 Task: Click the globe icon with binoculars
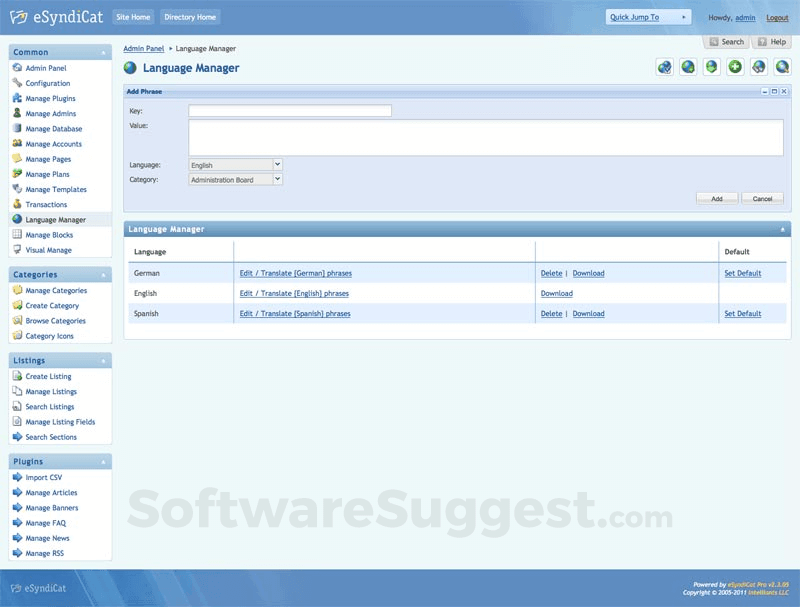click(x=757, y=66)
